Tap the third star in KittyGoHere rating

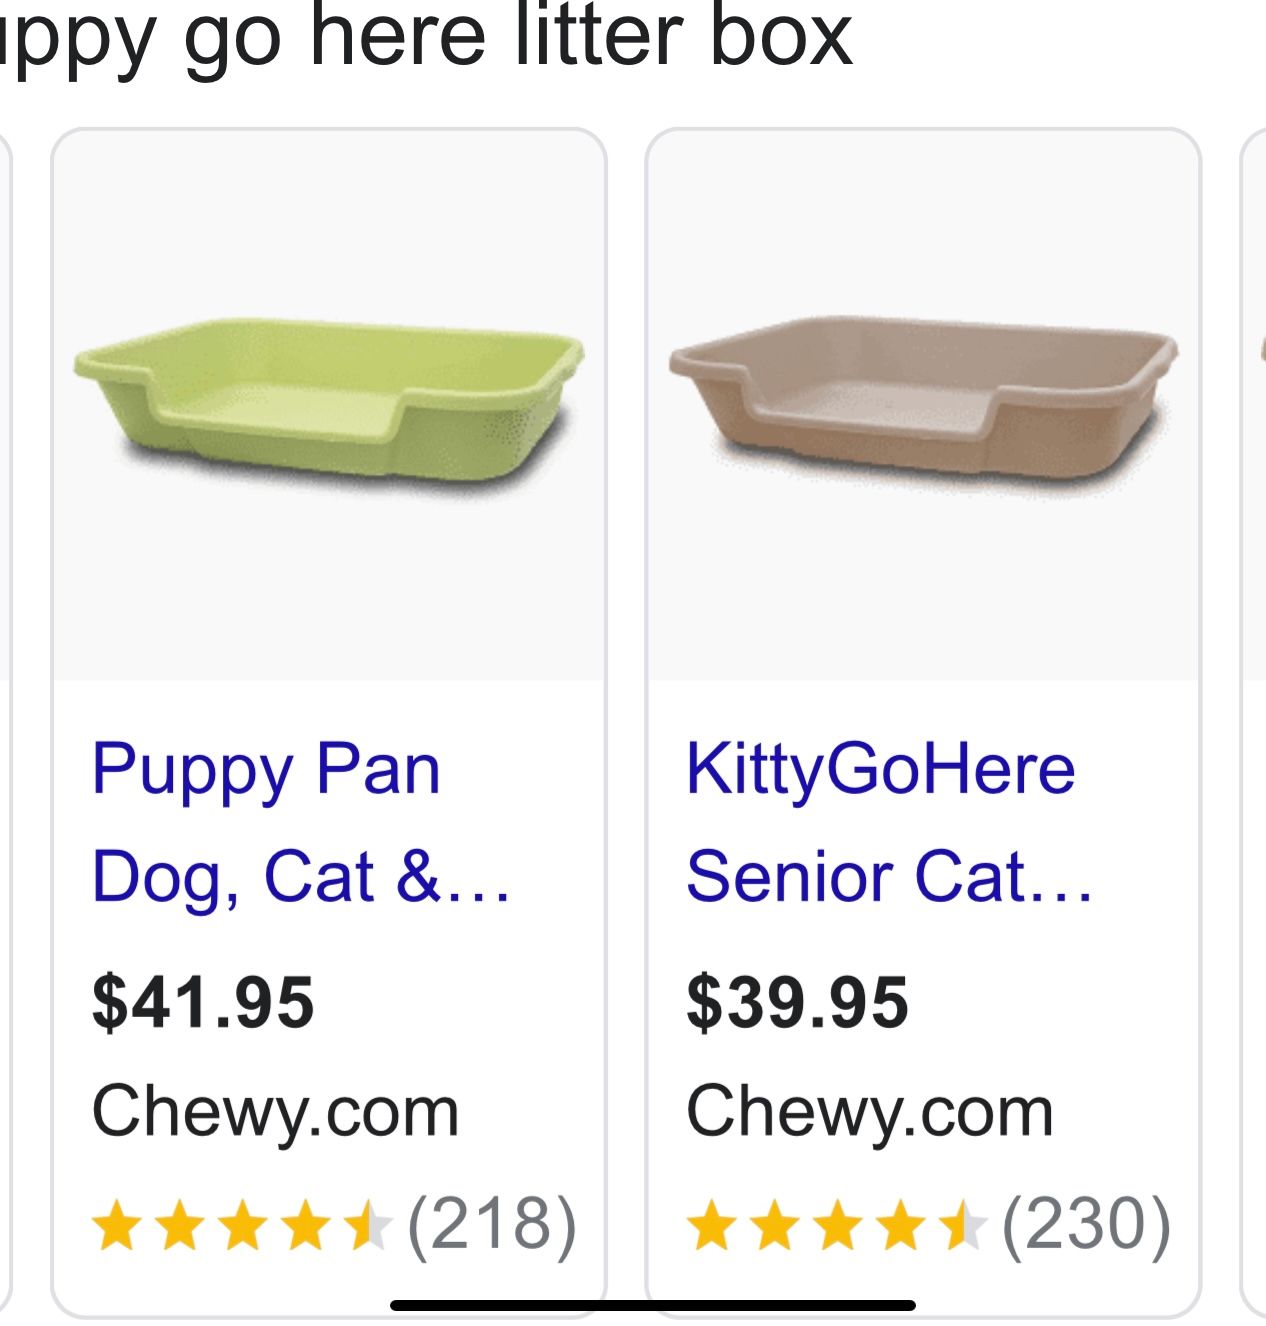pos(837,1226)
